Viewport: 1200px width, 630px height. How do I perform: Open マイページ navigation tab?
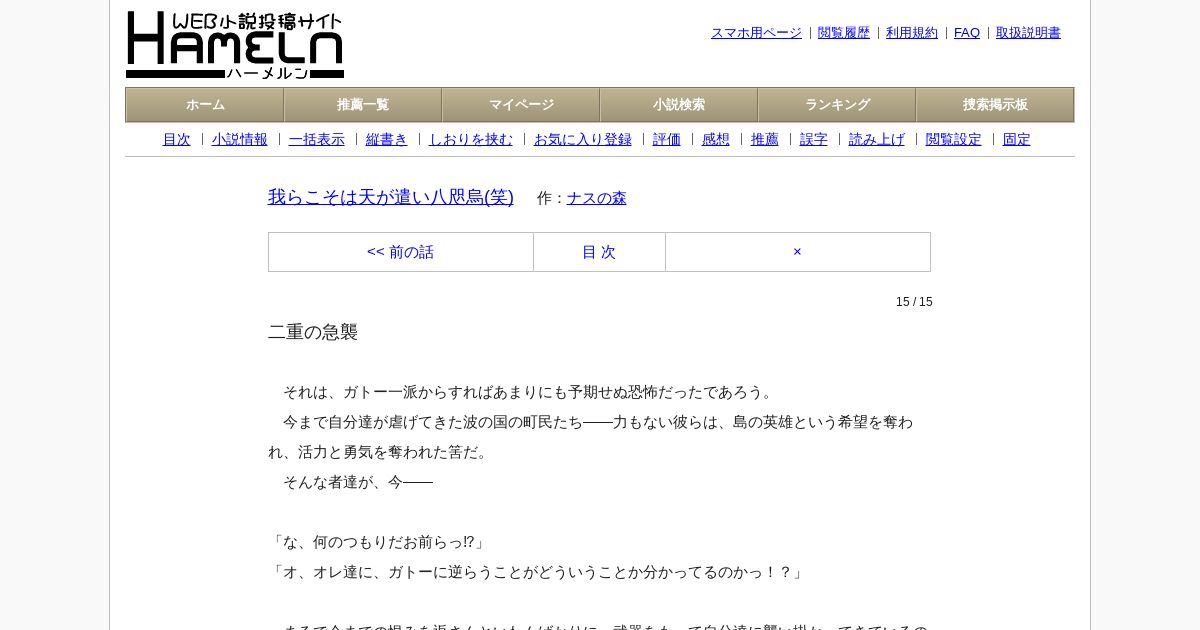pos(521,105)
